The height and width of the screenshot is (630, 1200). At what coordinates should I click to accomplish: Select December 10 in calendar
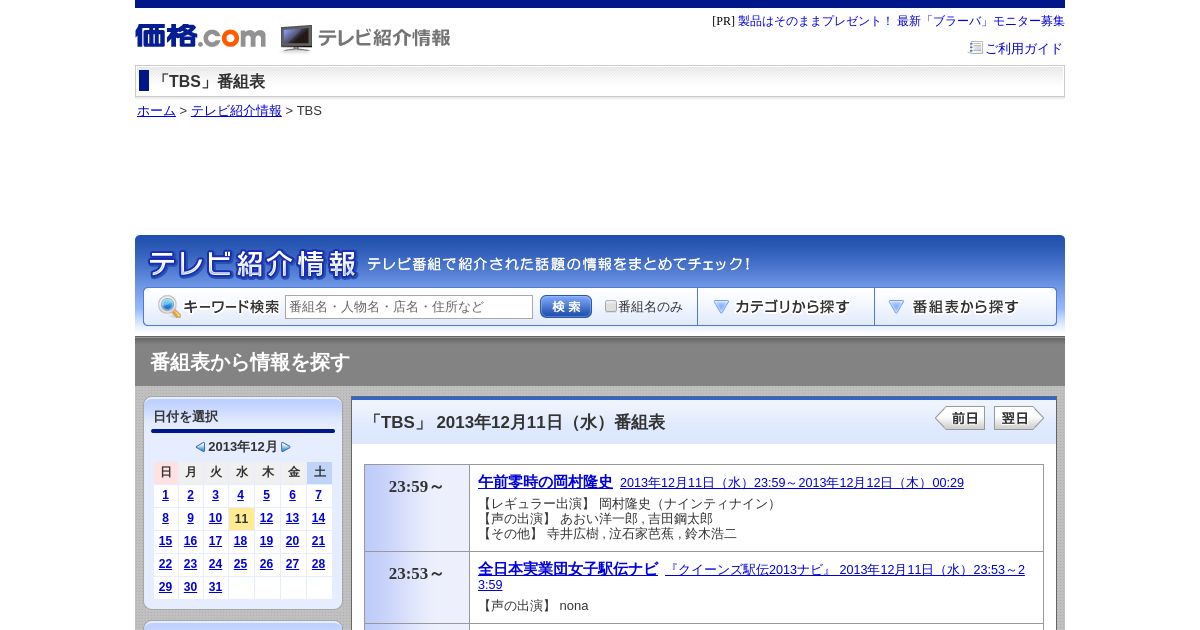[x=215, y=518]
